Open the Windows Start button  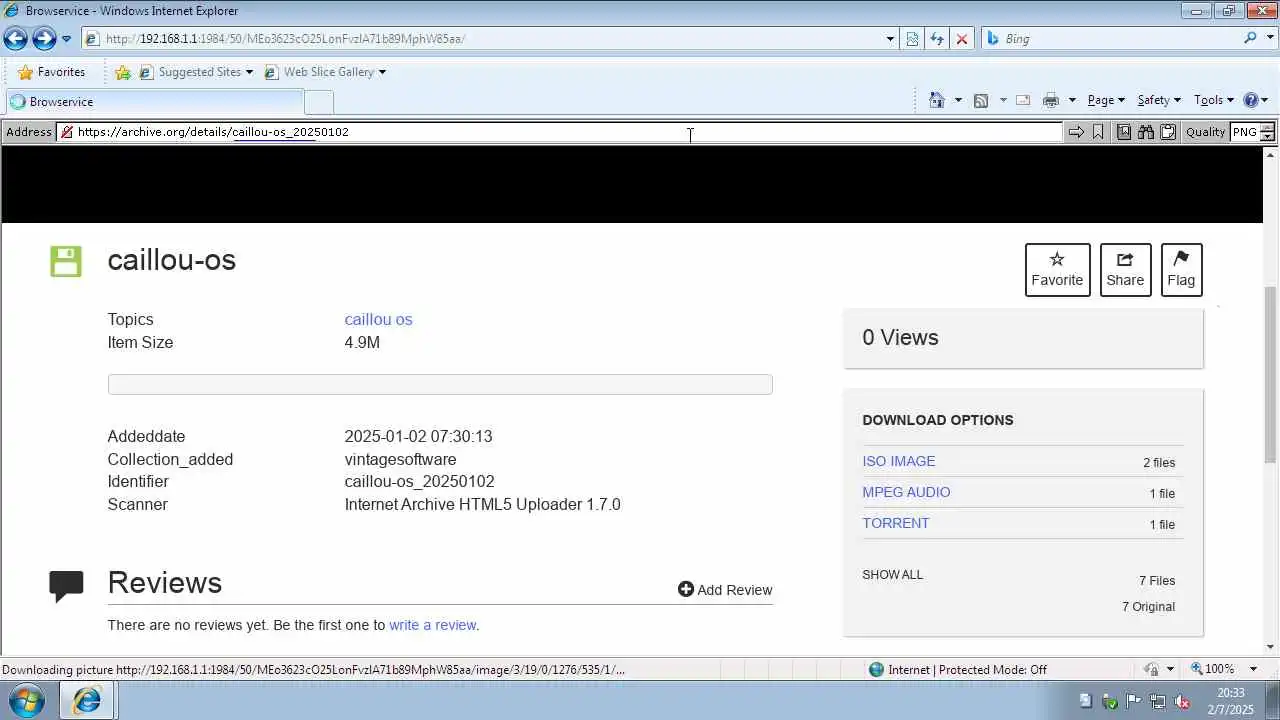26,700
